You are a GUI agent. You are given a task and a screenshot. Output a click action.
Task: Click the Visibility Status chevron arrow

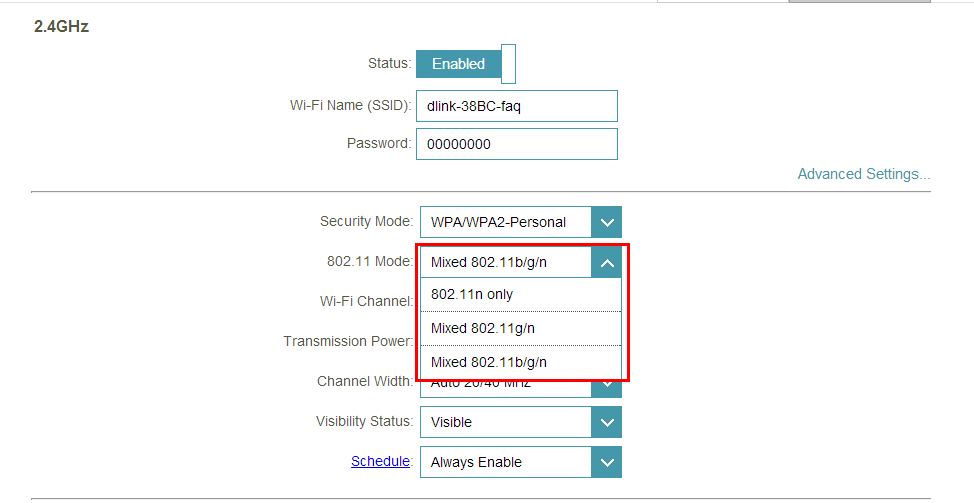click(x=606, y=423)
